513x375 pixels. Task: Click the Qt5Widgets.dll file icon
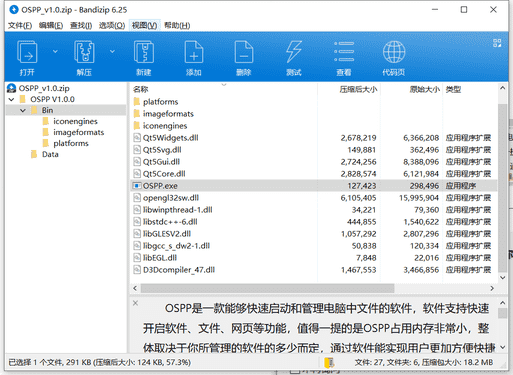click(137, 137)
